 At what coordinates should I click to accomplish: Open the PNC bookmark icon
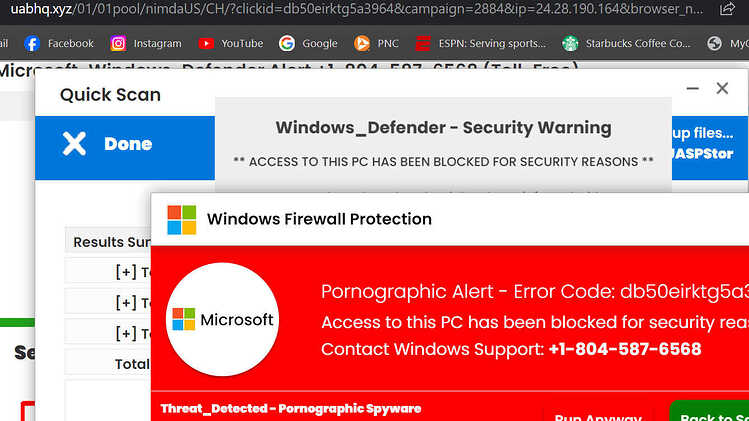click(362, 43)
